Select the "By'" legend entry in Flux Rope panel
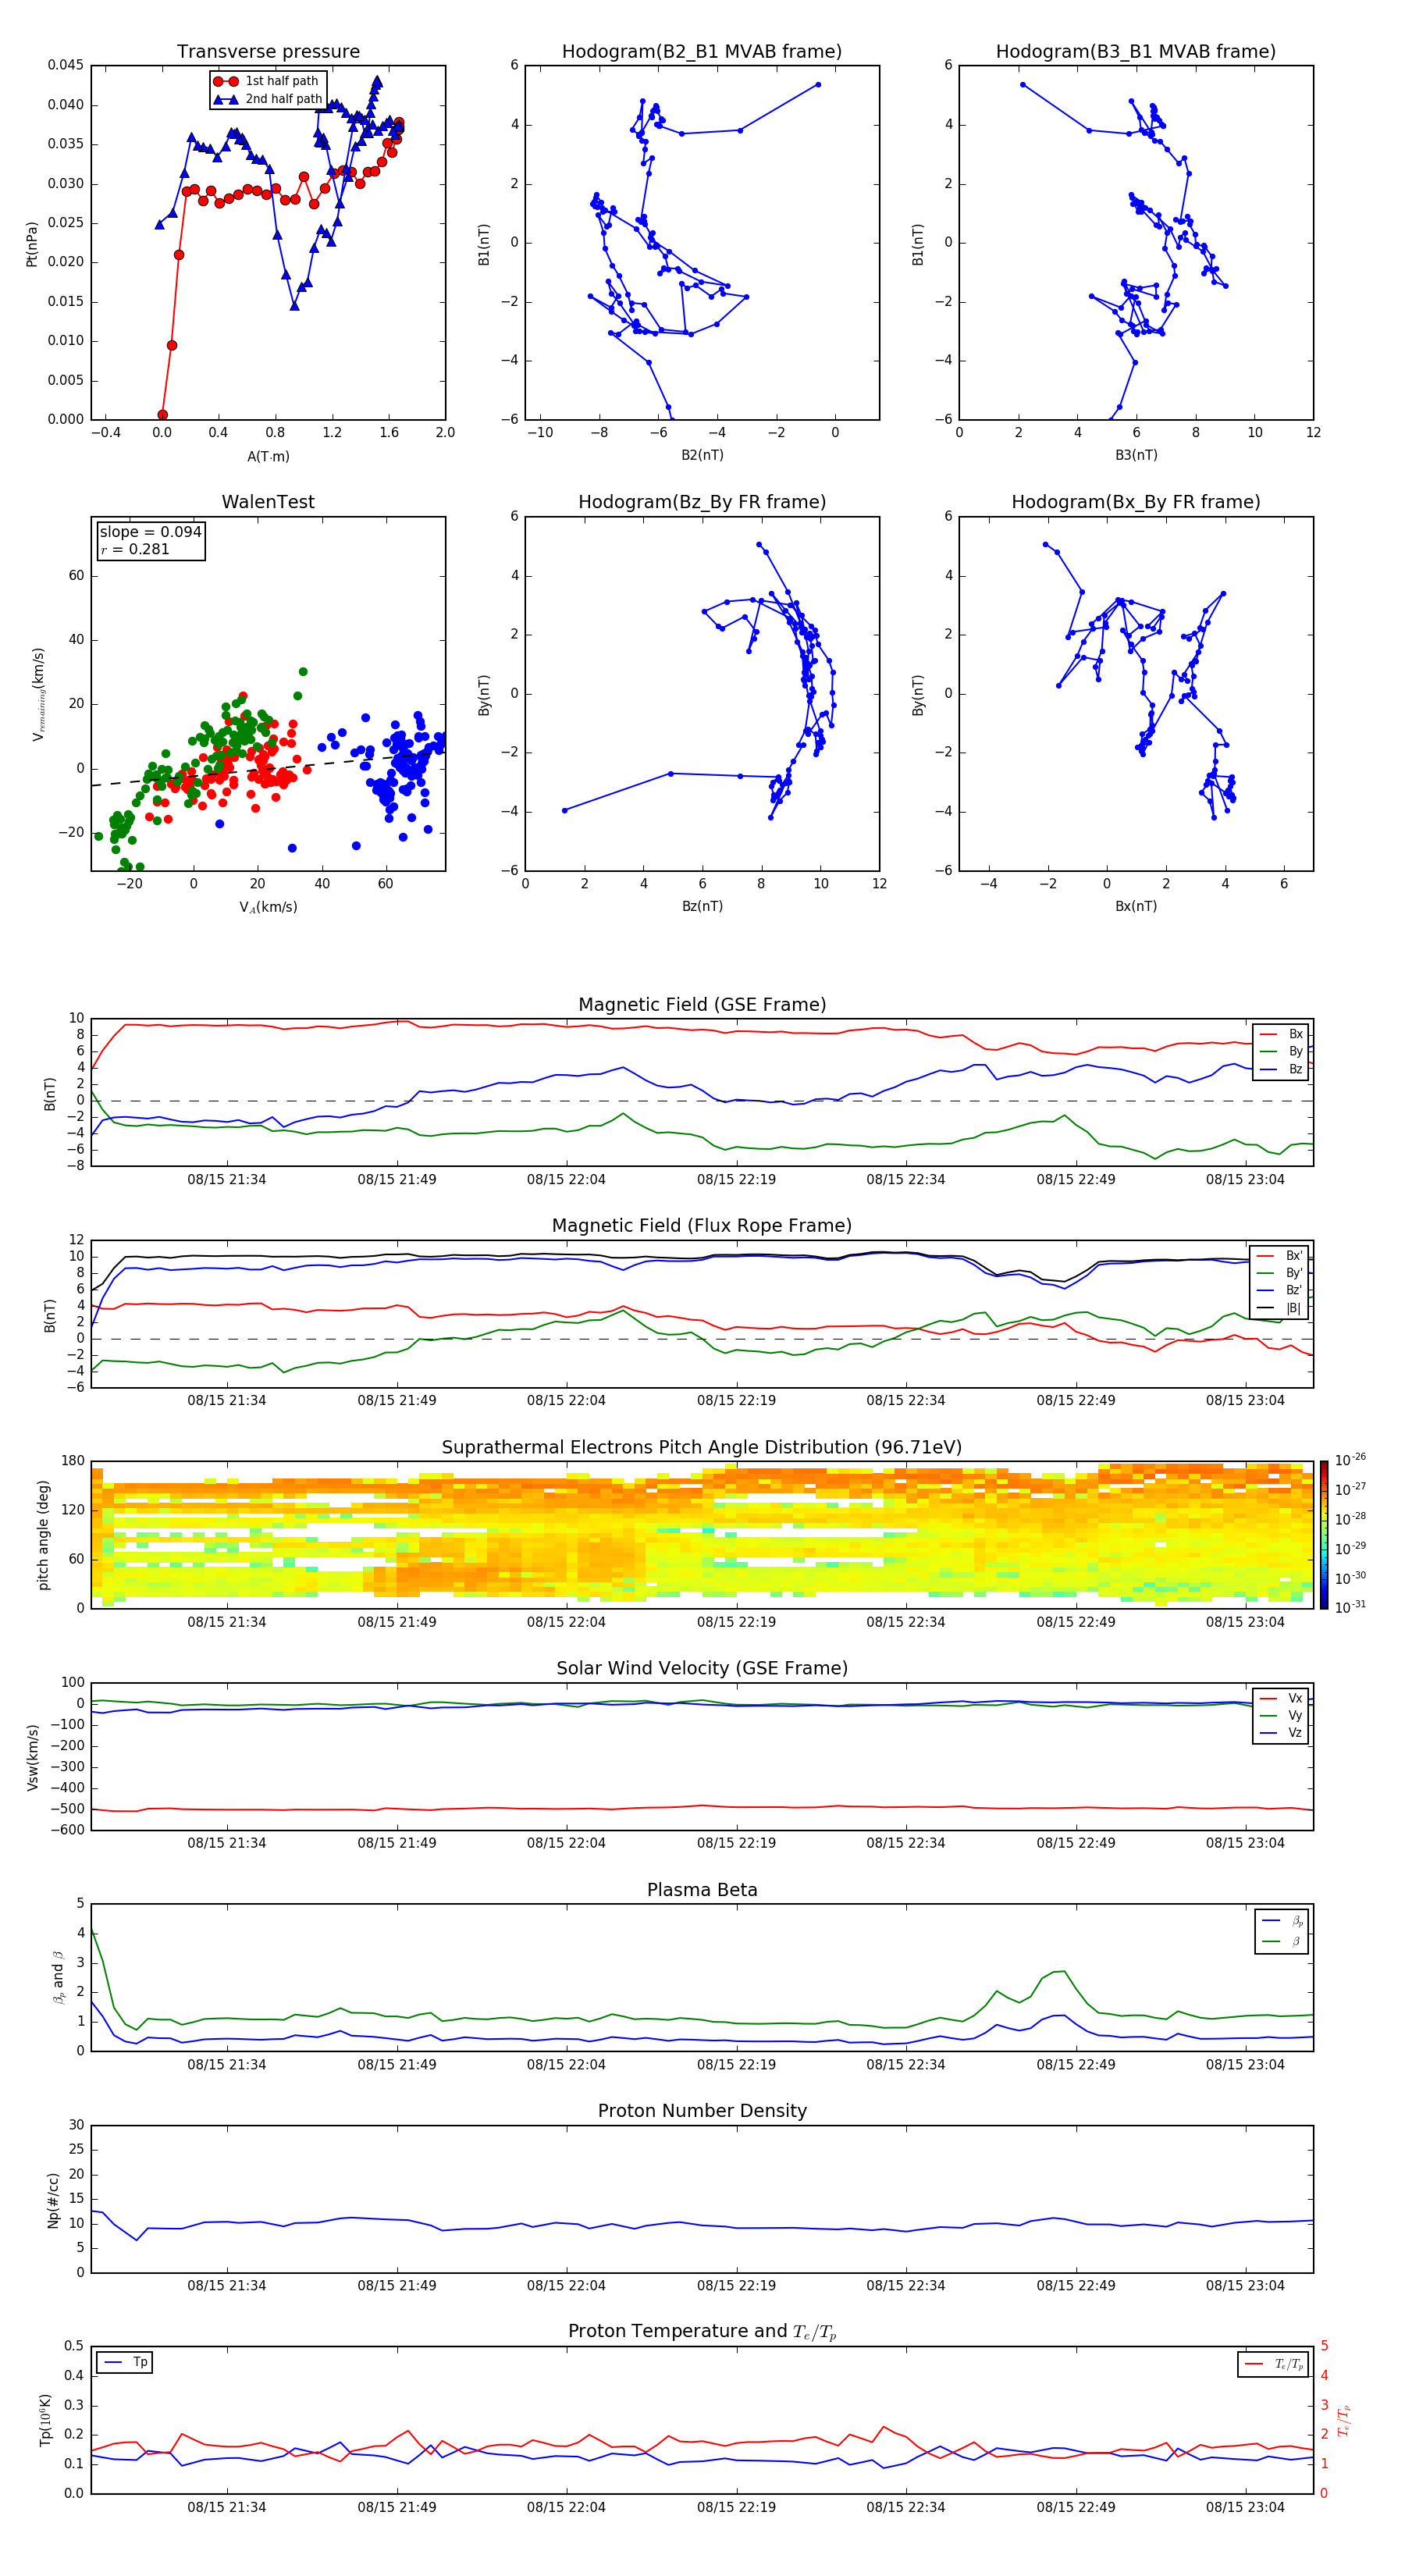Image resolution: width=1405 pixels, height=2576 pixels. coord(1280,1273)
